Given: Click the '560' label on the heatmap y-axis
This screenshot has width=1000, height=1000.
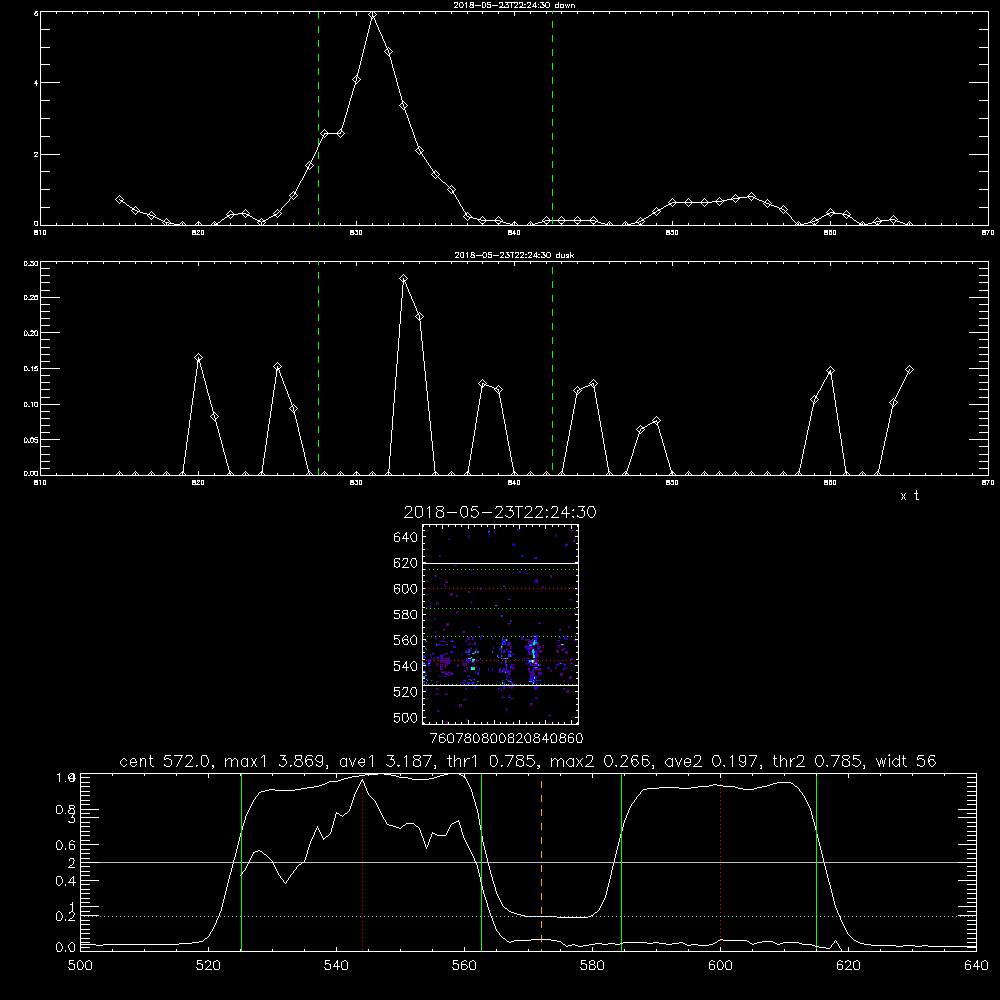Looking at the screenshot, I should click(406, 640).
